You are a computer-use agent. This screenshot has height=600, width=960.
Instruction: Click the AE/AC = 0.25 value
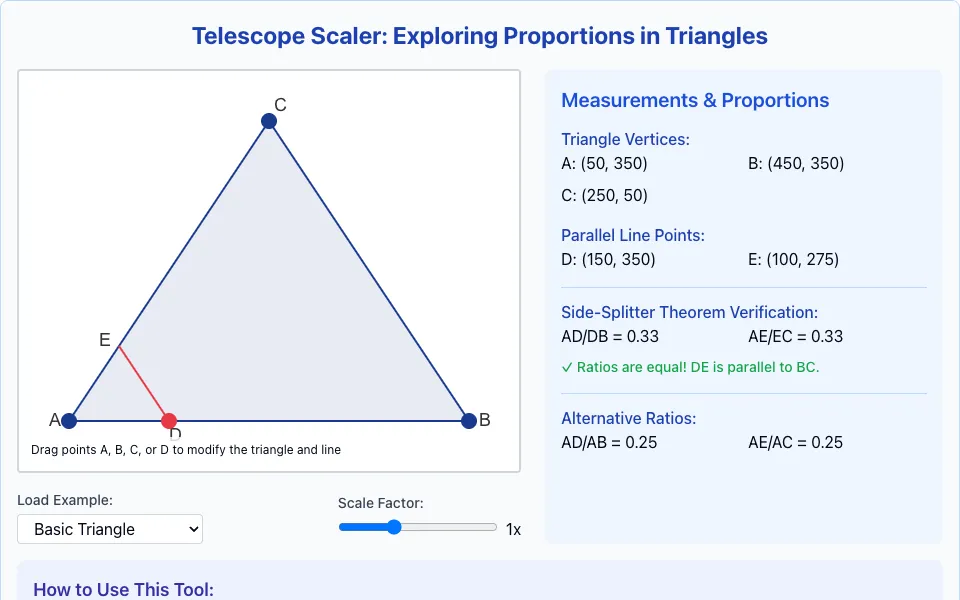[x=795, y=442]
